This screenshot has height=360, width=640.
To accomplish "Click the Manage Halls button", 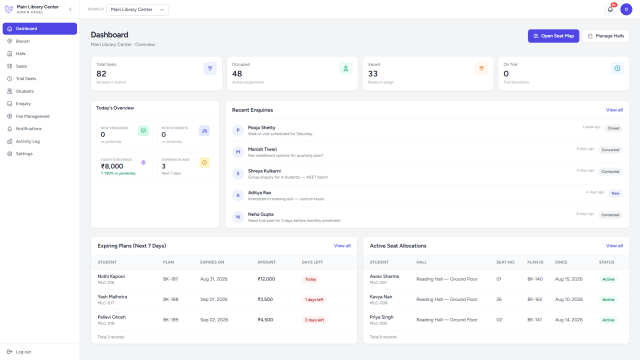I will [606, 36].
